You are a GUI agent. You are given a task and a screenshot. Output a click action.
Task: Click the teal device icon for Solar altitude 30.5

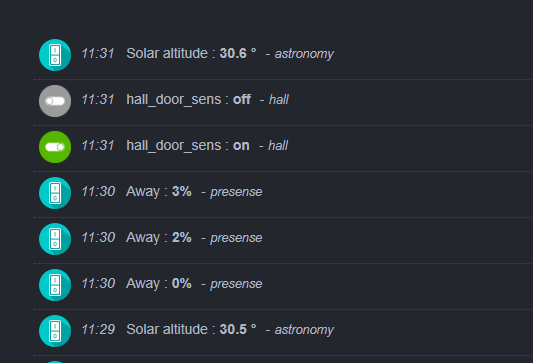pyautogui.click(x=55, y=331)
